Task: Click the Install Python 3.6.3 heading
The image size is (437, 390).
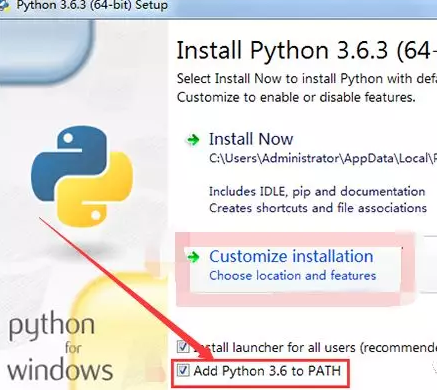Action: 306,51
